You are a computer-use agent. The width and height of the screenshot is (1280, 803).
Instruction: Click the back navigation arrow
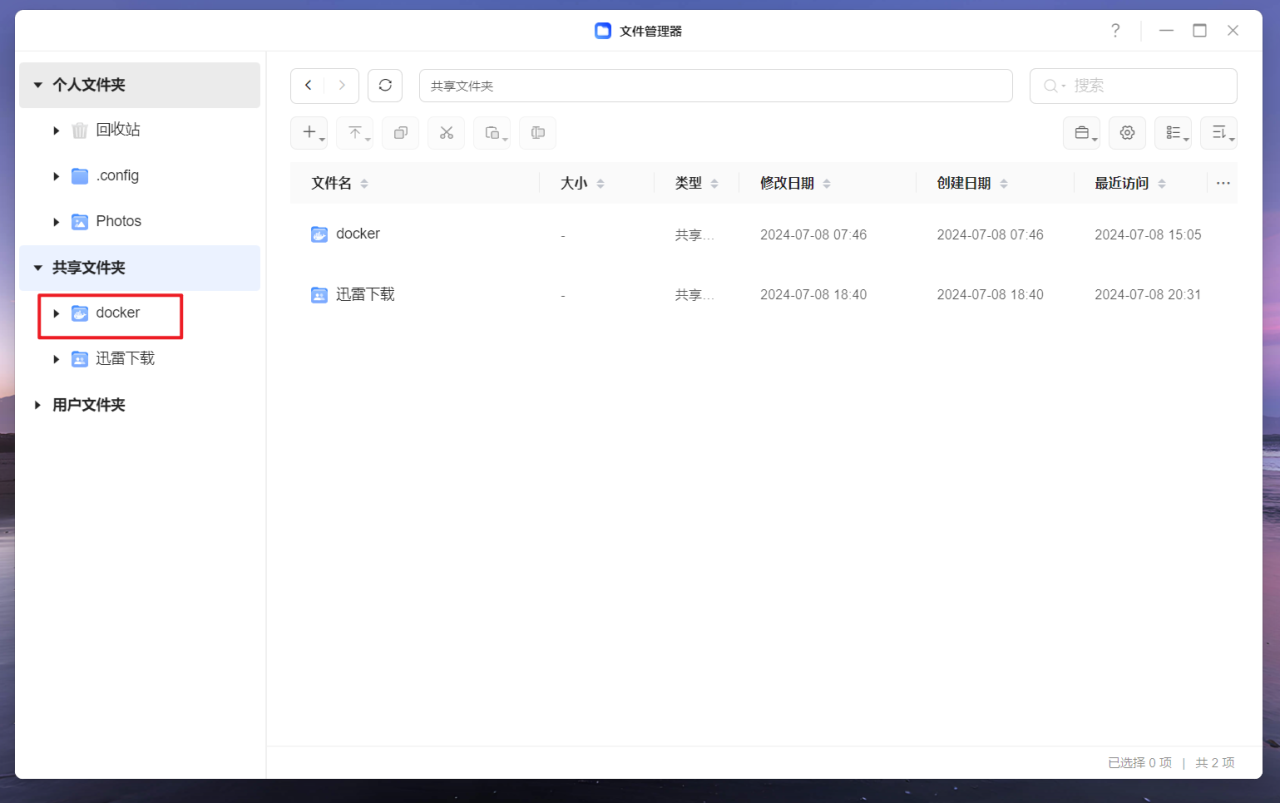pyautogui.click(x=308, y=85)
